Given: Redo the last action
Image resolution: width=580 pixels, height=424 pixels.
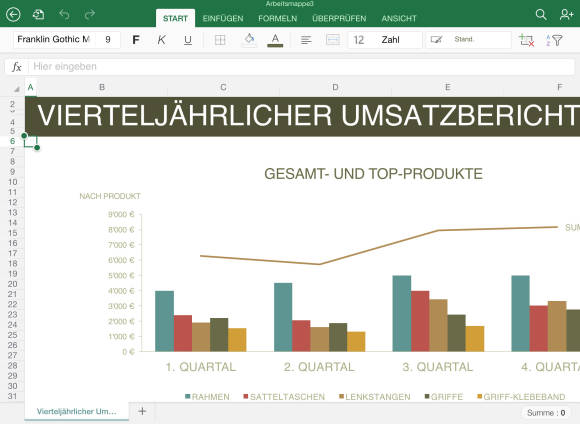Looking at the screenshot, I should tap(90, 14).
